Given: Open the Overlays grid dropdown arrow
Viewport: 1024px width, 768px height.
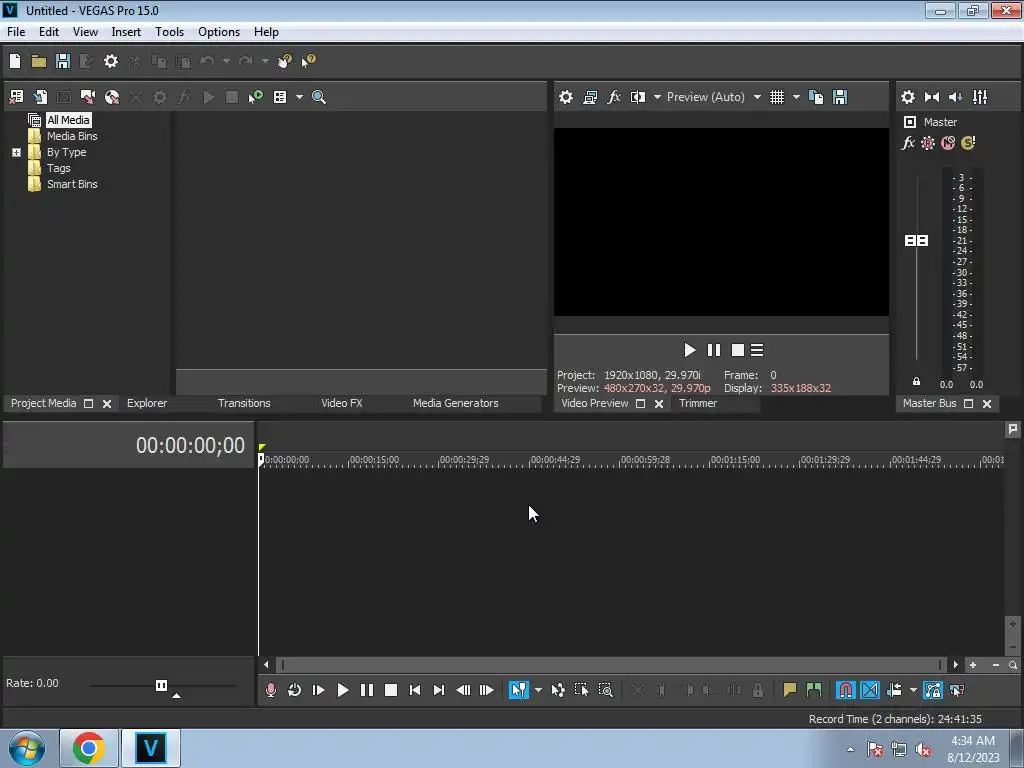Looking at the screenshot, I should coord(796,97).
